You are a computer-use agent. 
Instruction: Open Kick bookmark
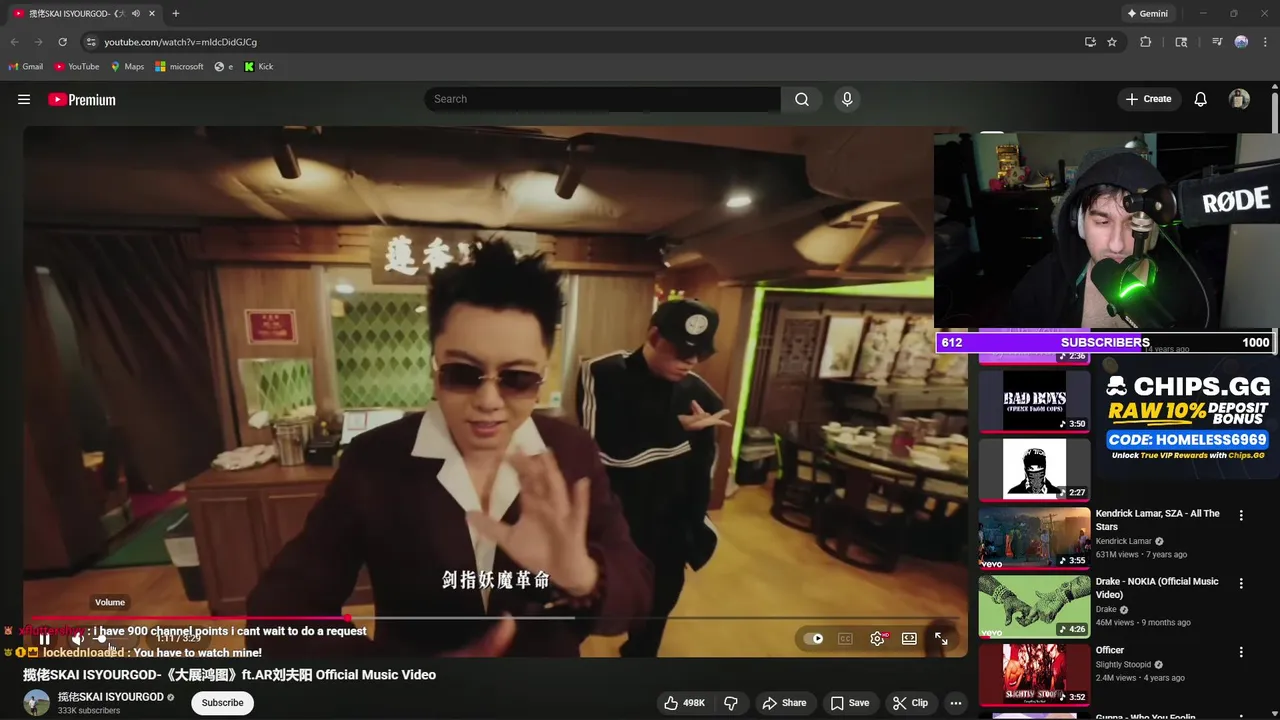pyautogui.click(x=259, y=67)
